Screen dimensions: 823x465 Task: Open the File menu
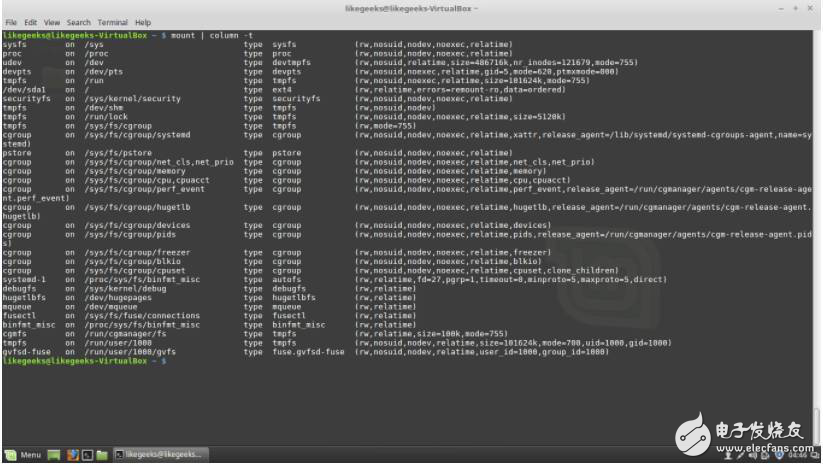11,23
